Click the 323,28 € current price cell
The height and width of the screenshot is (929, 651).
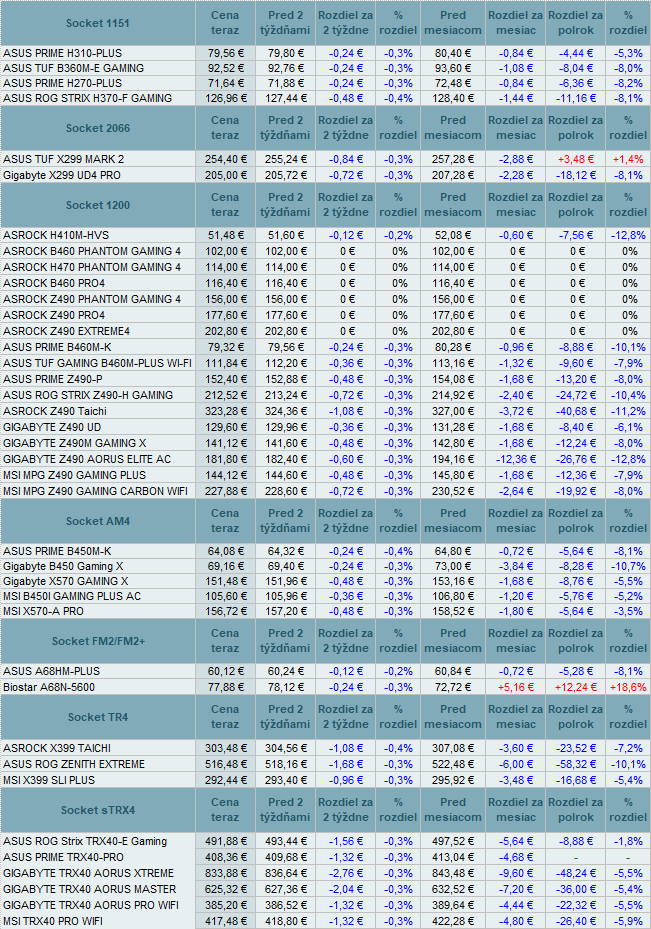point(225,411)
